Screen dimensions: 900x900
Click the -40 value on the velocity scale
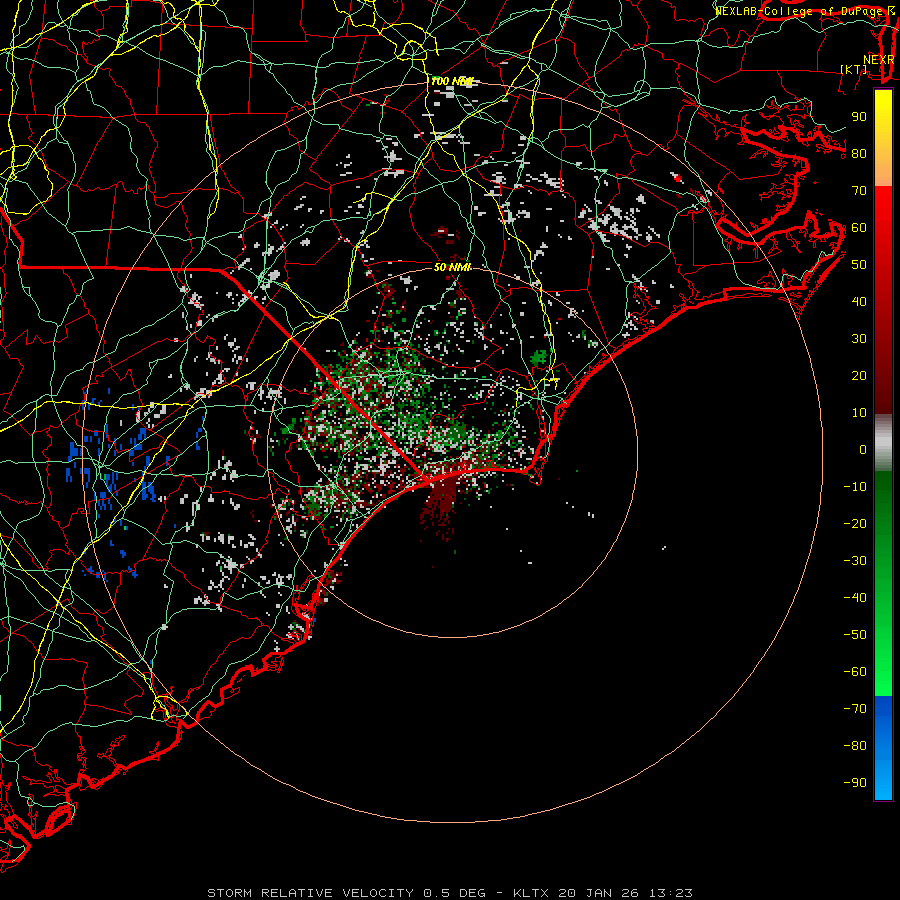(855, 598)
